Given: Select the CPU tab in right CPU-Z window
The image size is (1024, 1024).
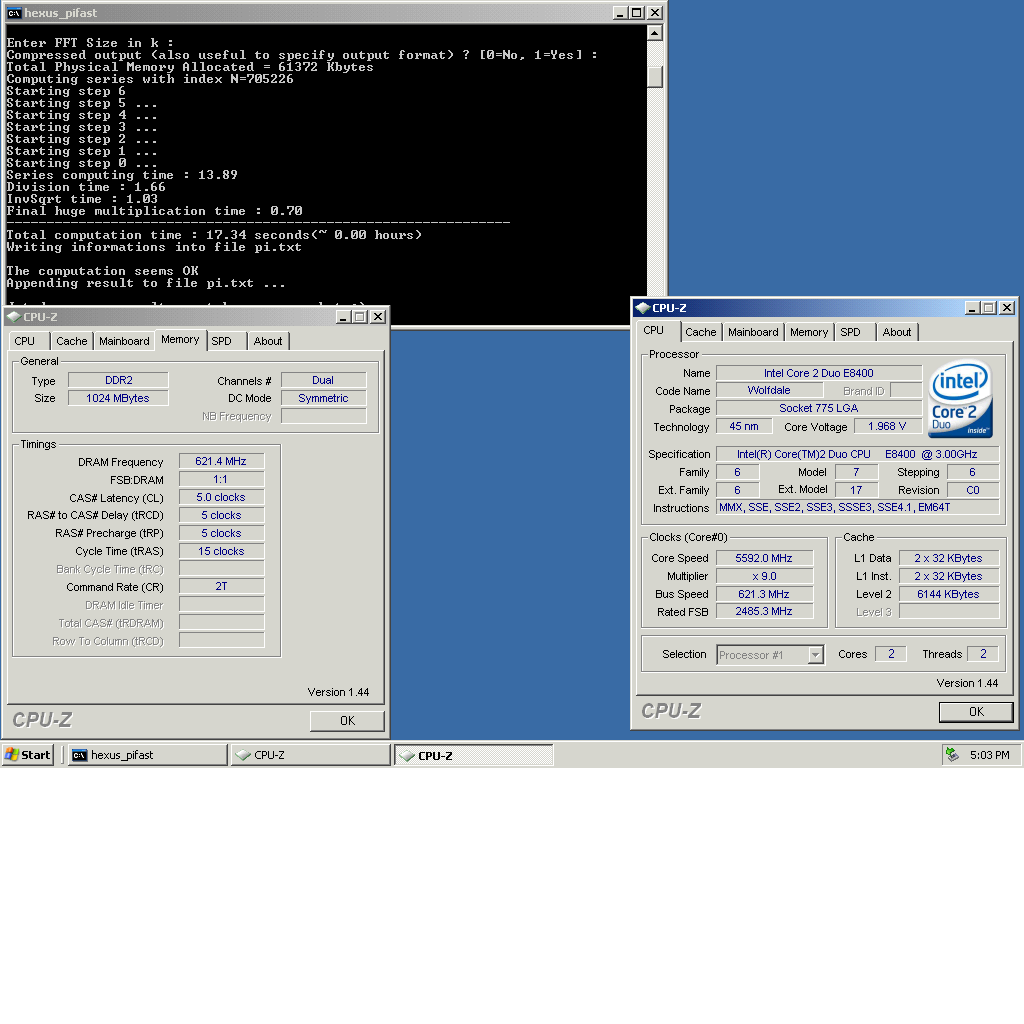Looking at the screenshot, I should 654,330.
